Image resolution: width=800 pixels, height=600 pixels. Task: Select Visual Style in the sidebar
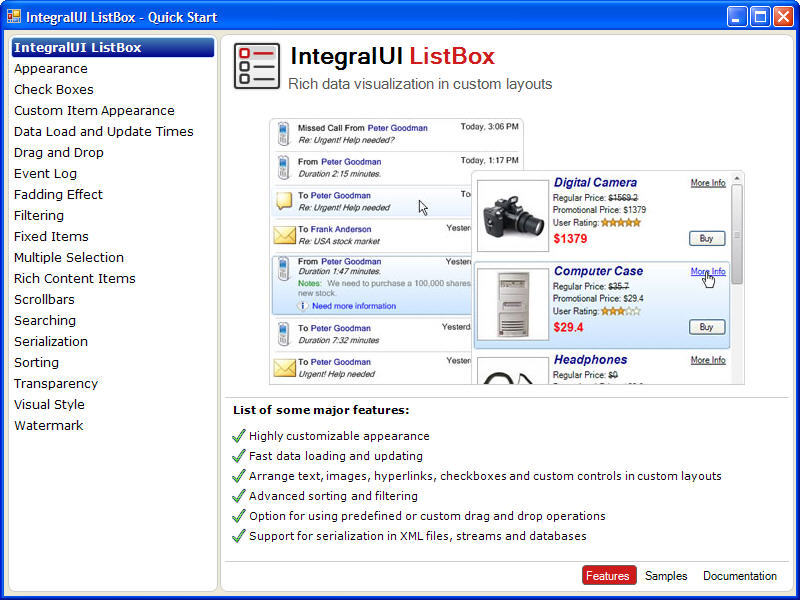tap(49, 404)
